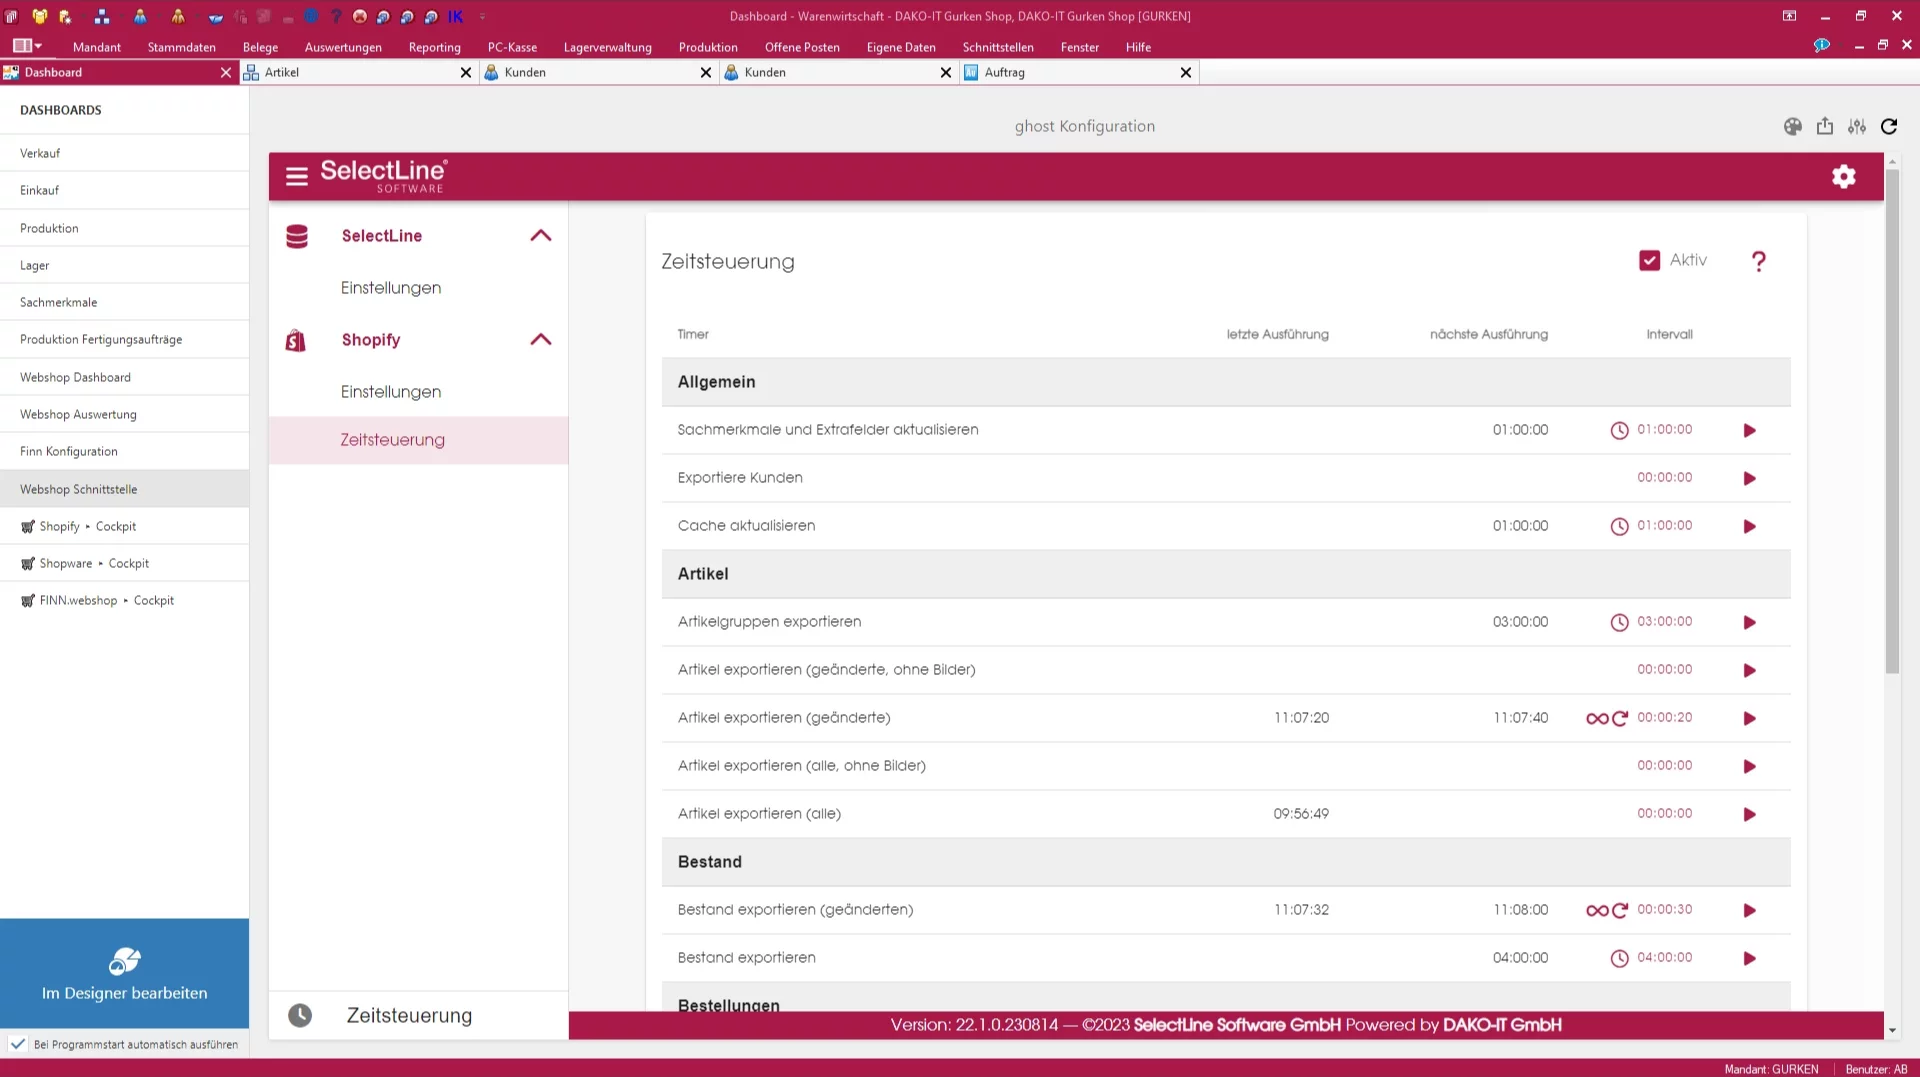The width and height of the screenshot is (1920, 1077).
Task: Collapse the Shopify section chevron
Action: tap(541, 339)
